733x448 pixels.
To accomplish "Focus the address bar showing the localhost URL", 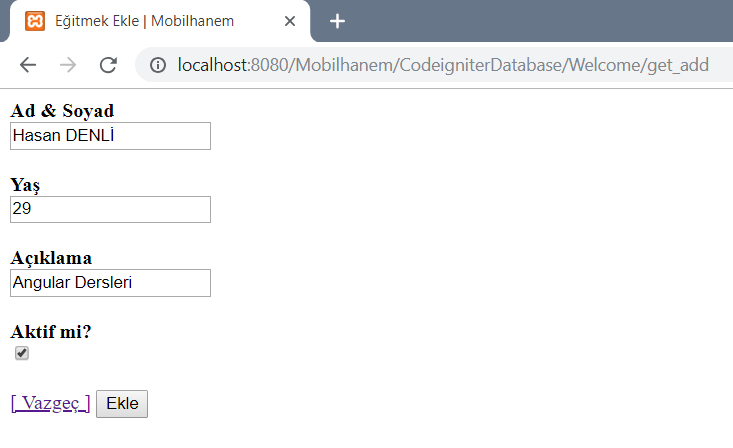I will pos(442,65).
